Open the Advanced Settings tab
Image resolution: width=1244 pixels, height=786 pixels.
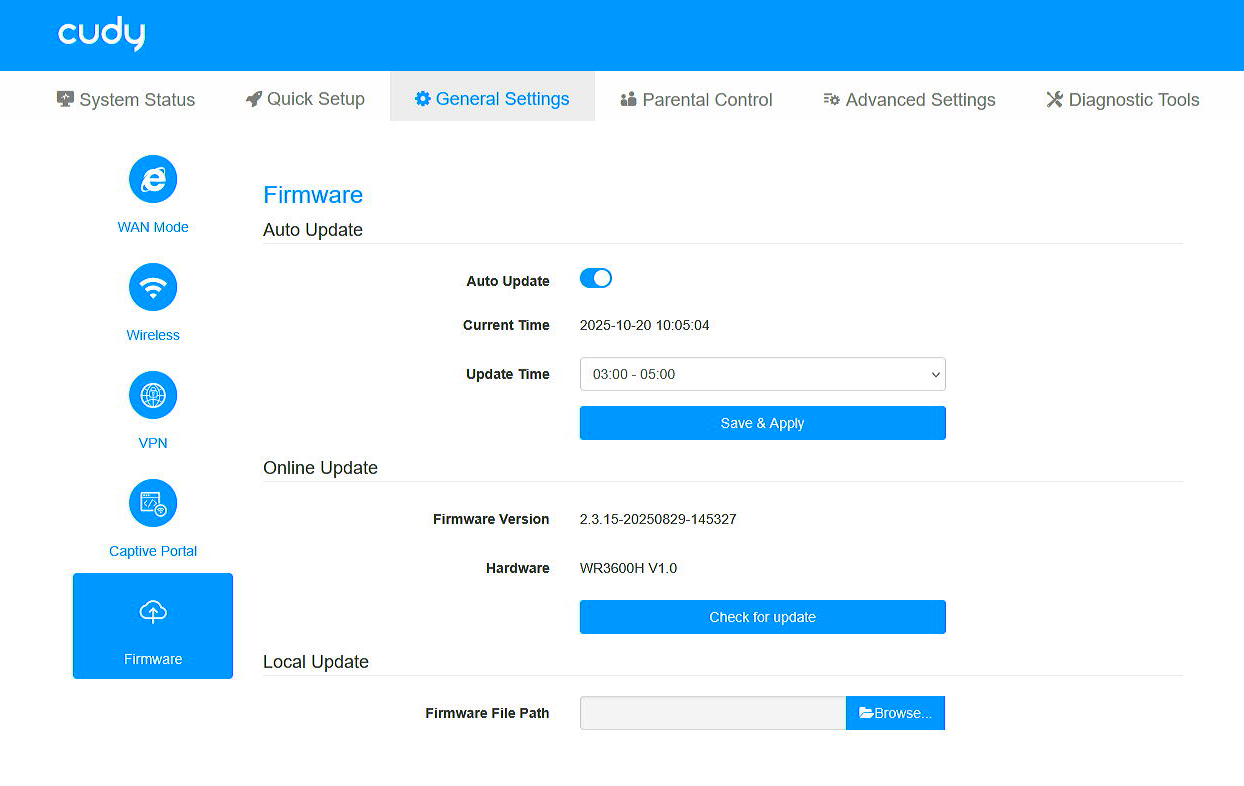(909, 100)
